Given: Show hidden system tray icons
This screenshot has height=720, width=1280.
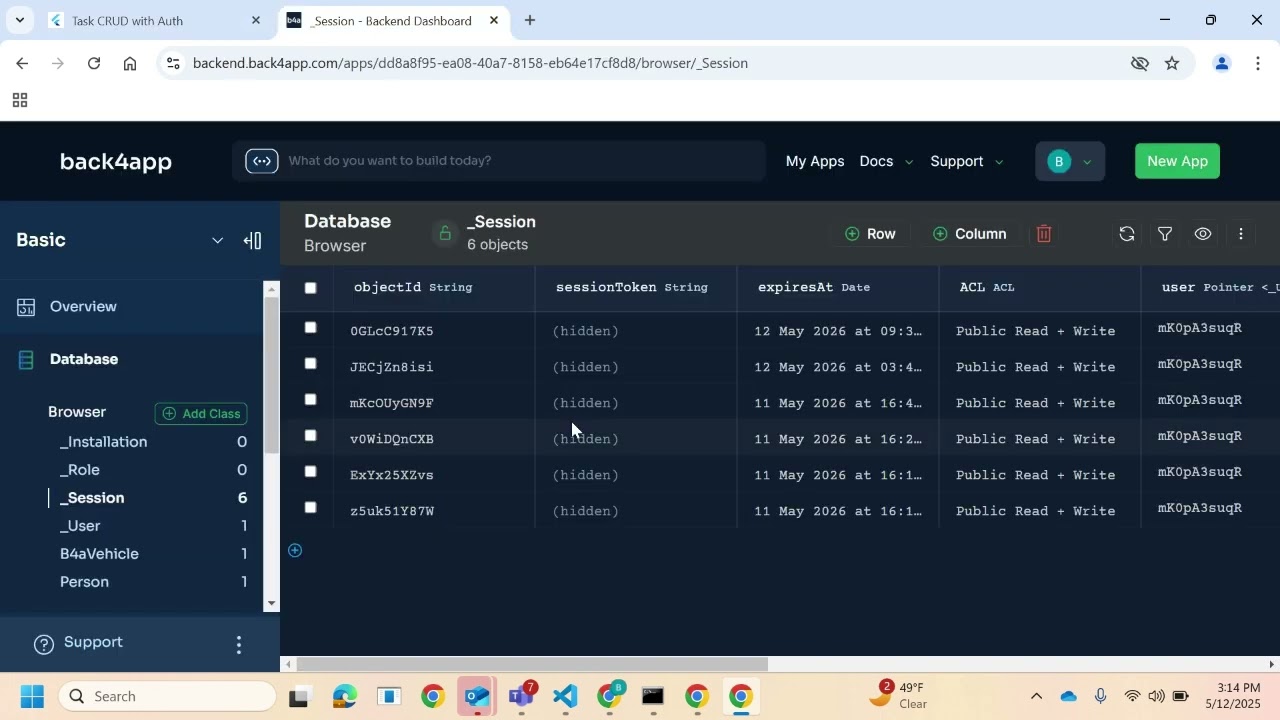Looking at the screenshot, I should tap(1036, 697).
